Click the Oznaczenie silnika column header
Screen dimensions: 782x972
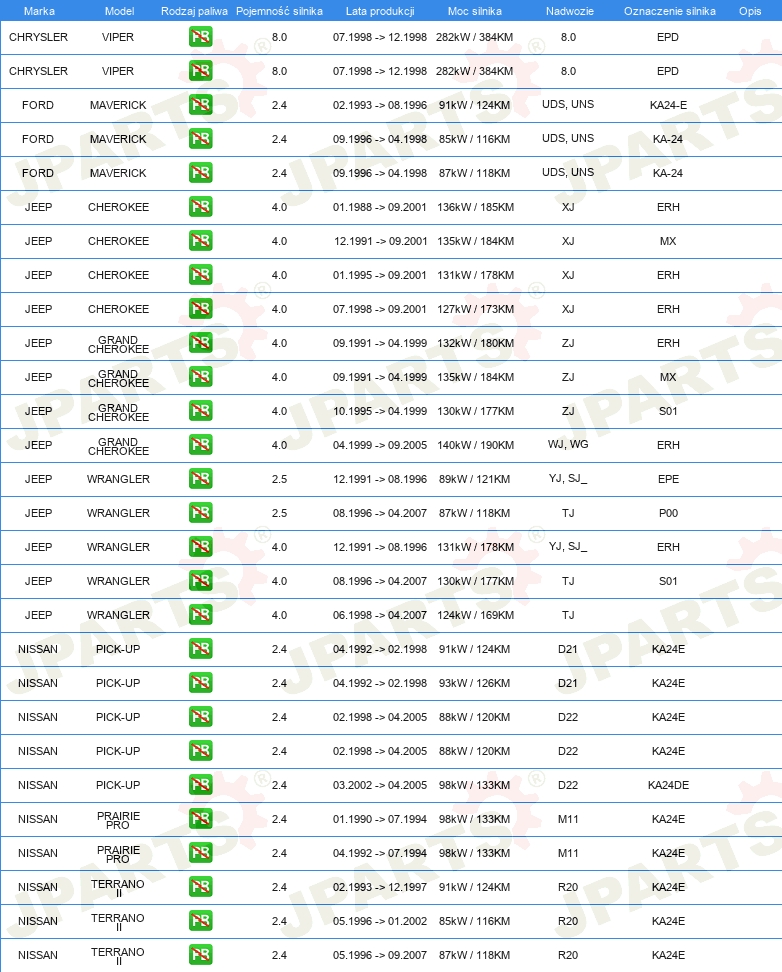tap(669, 11)
